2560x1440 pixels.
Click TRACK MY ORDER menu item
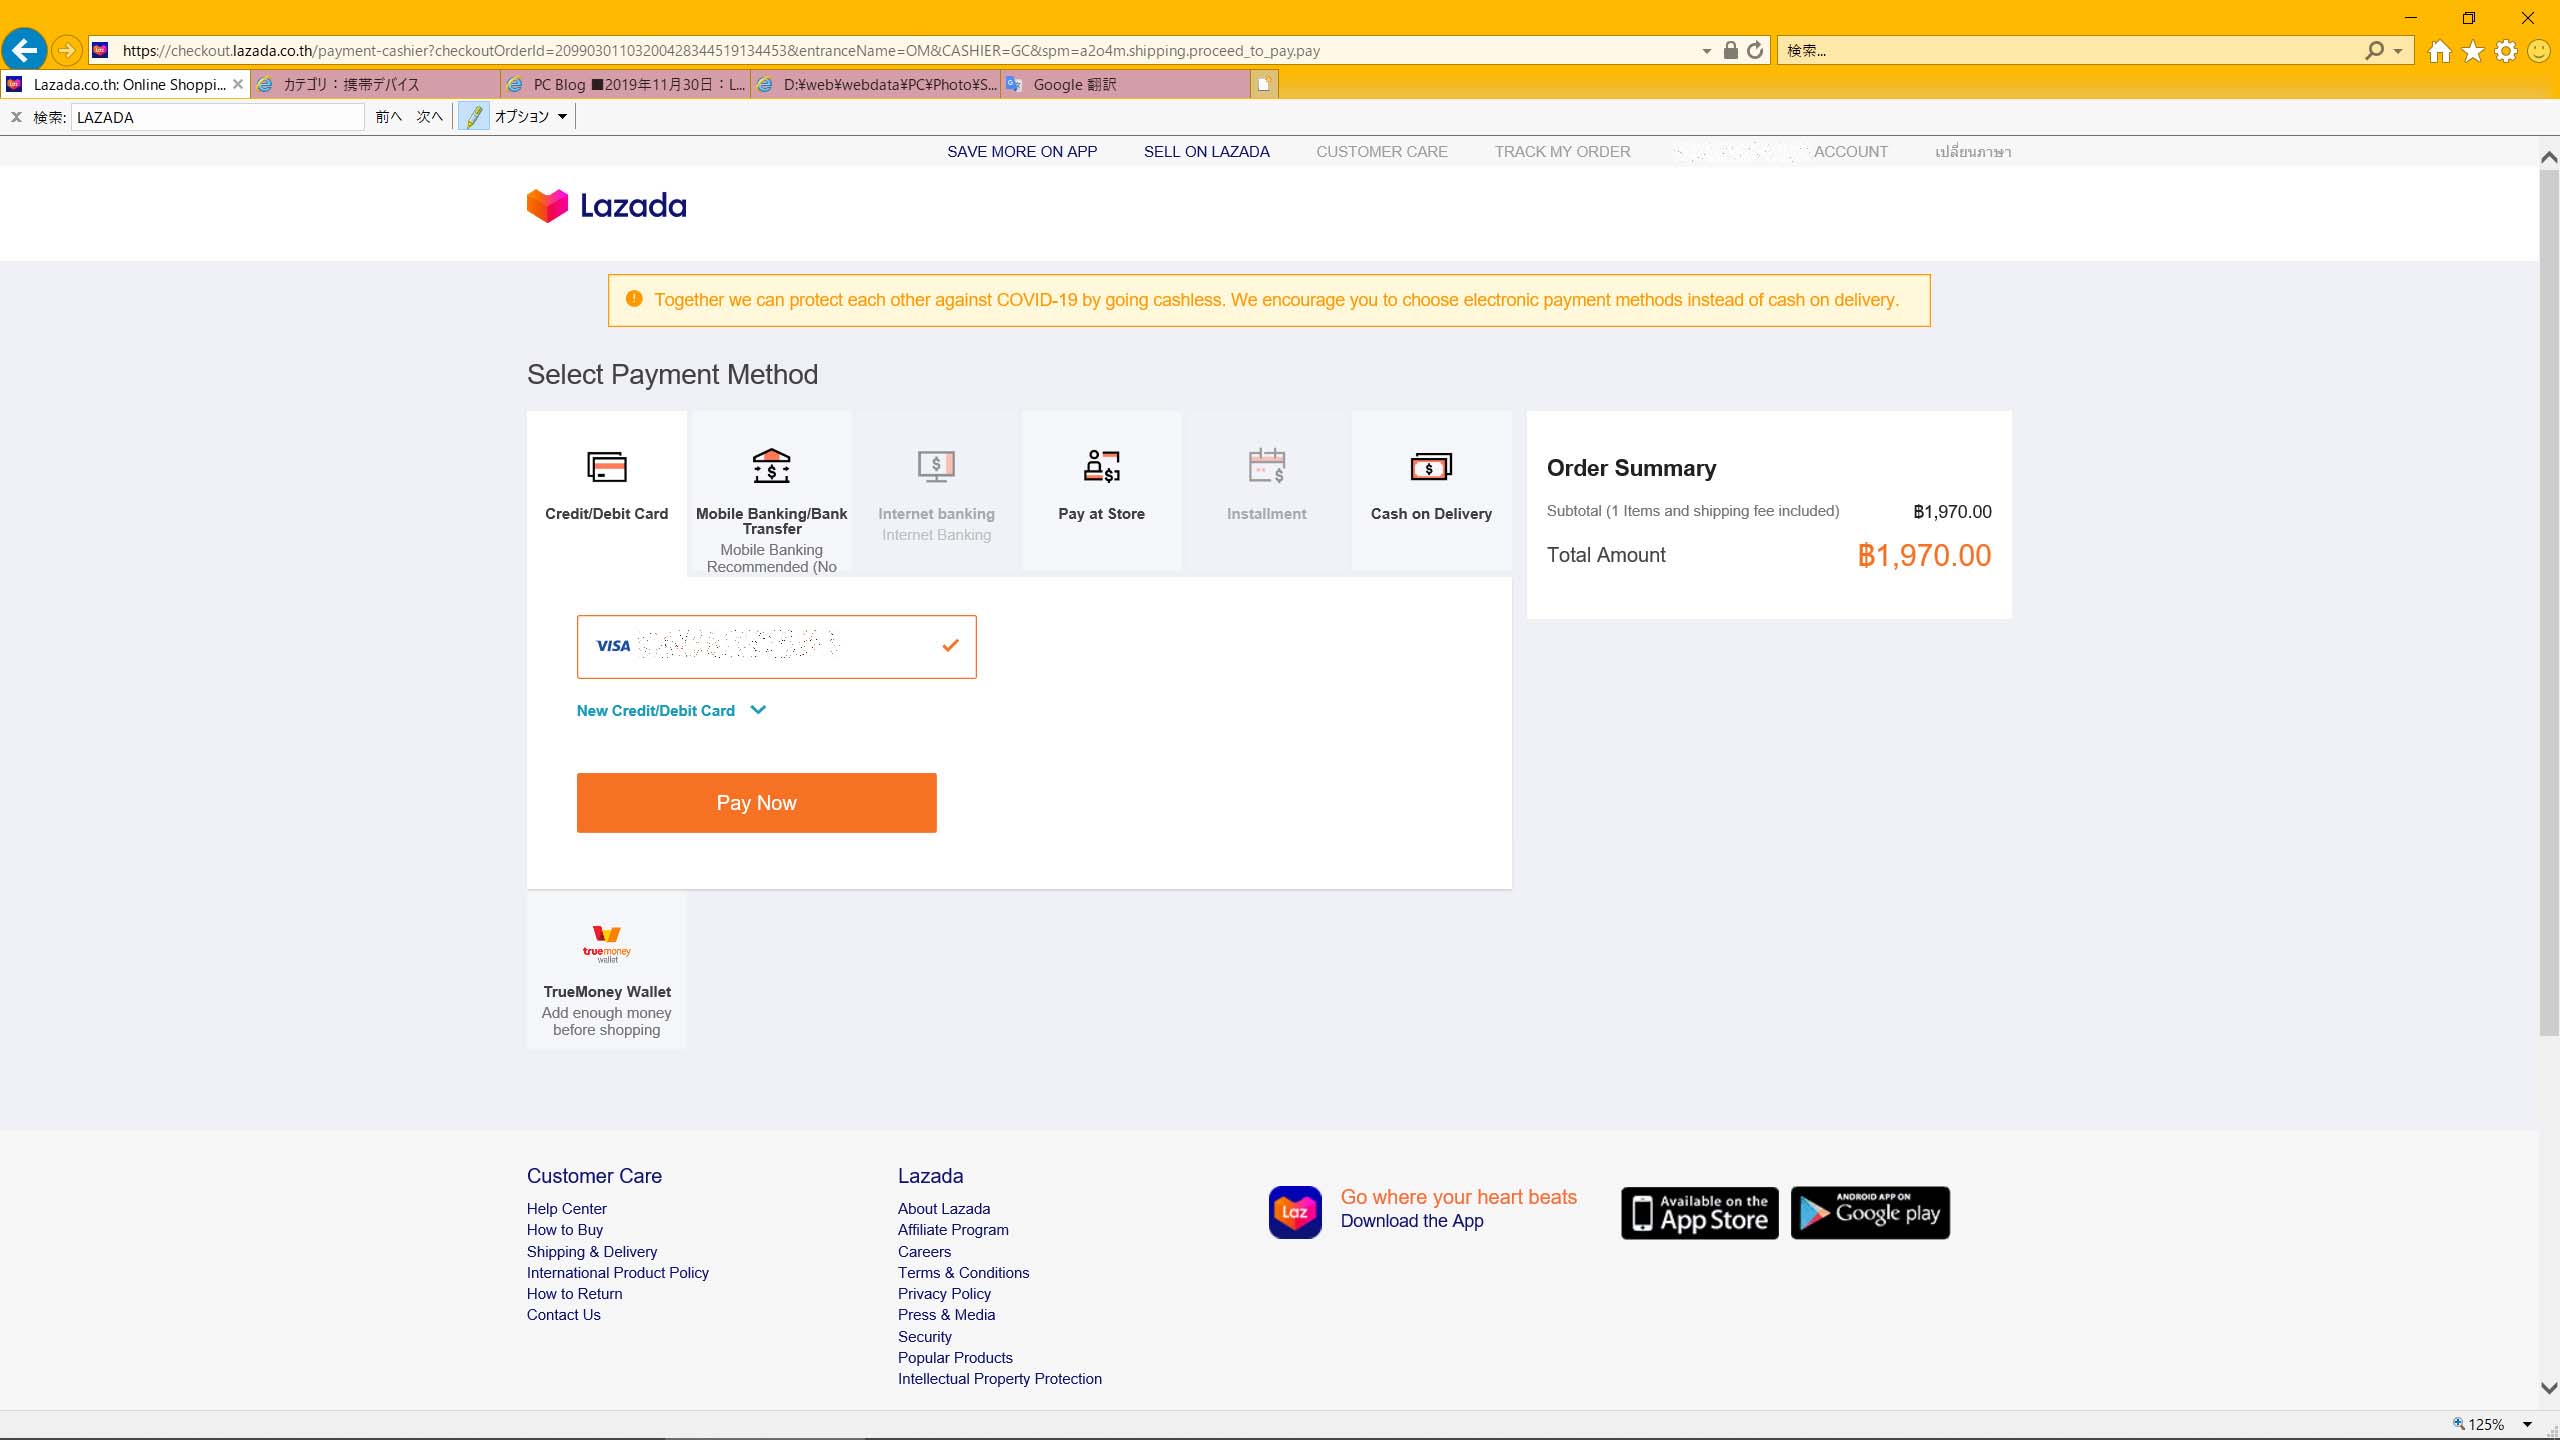[1562, 152]
